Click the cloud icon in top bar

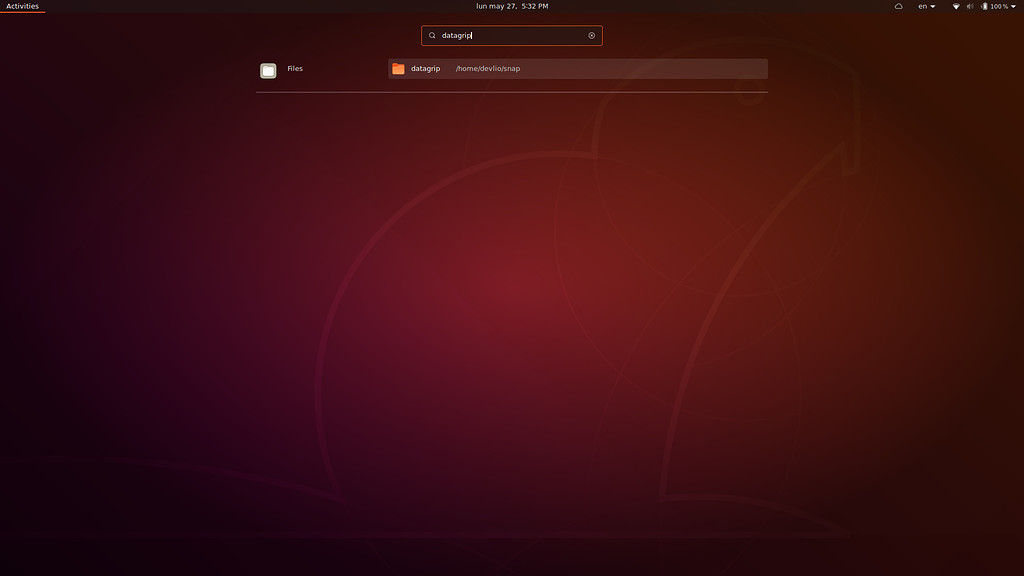898,6
